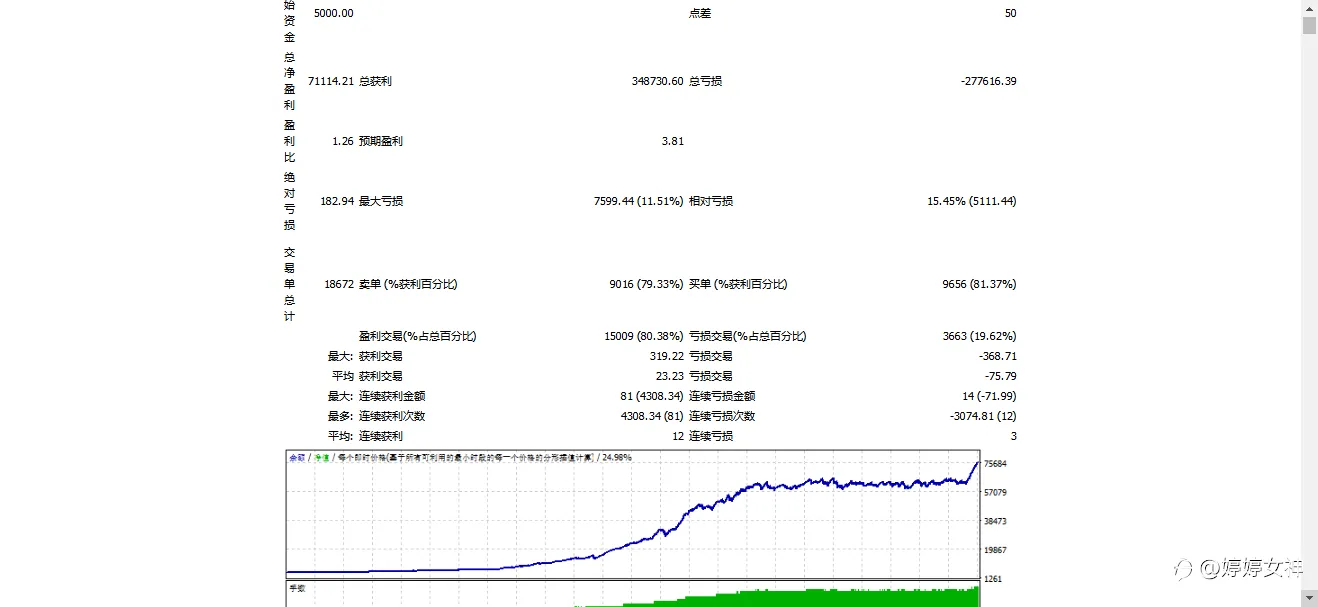
Task: Select gross loss value -277616.39
Action: pyautogui.click(x=988, y=81)
